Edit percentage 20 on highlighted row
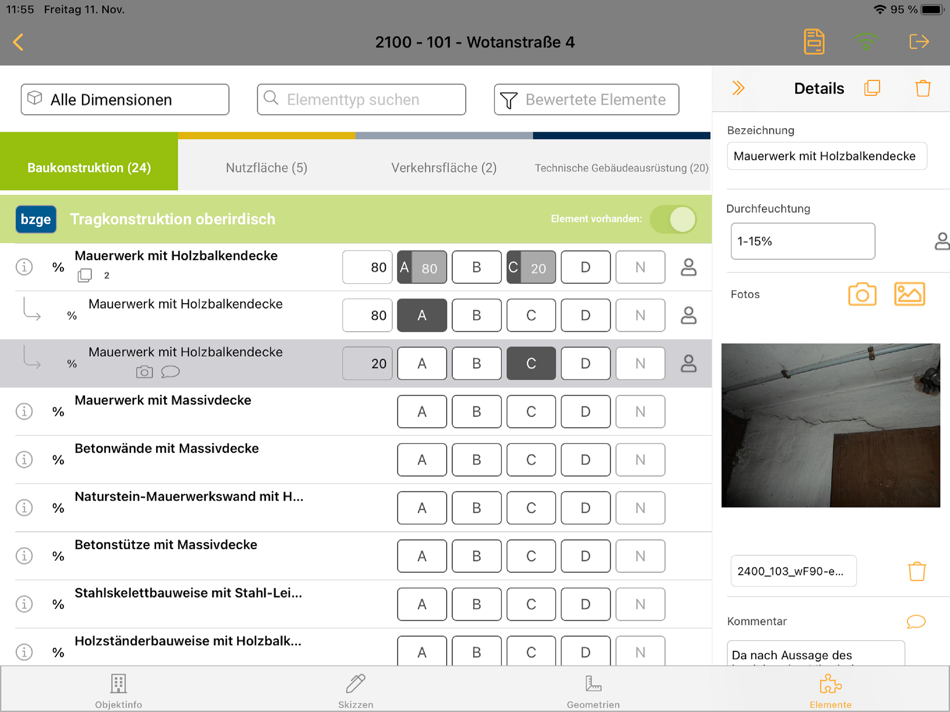The image size is (950, 712). coord(367,364)
